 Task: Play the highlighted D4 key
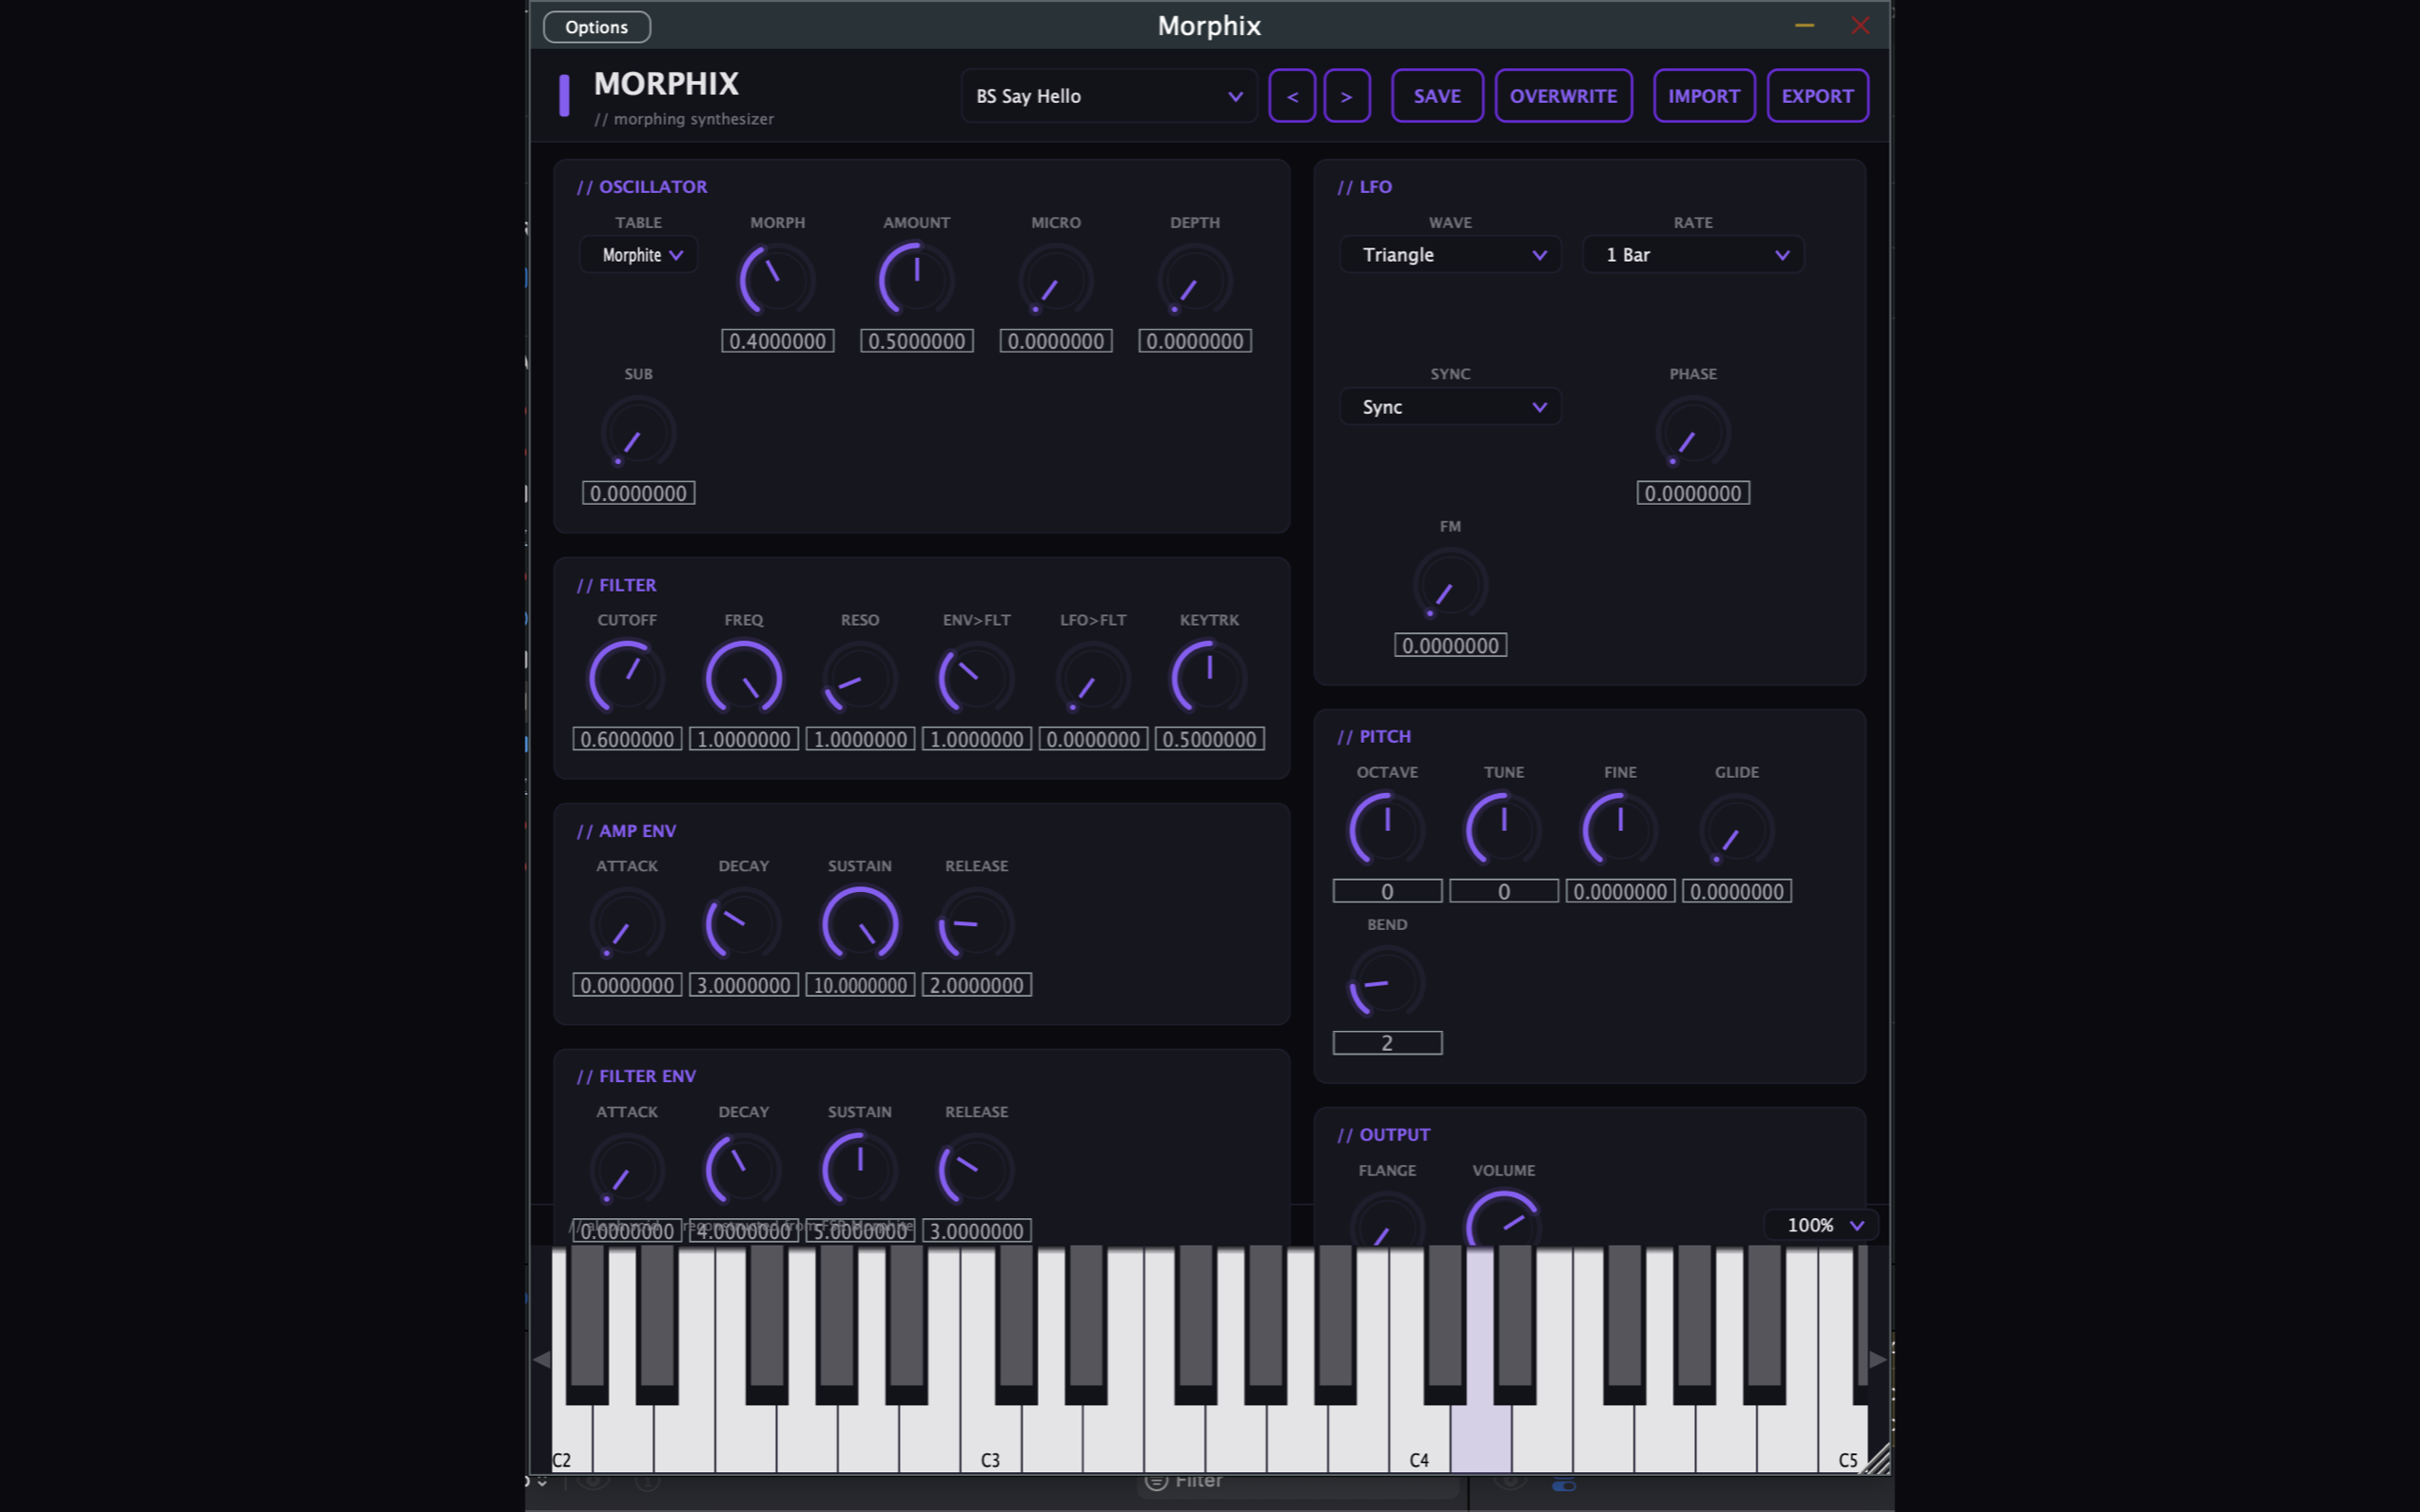[1481, 1440]
